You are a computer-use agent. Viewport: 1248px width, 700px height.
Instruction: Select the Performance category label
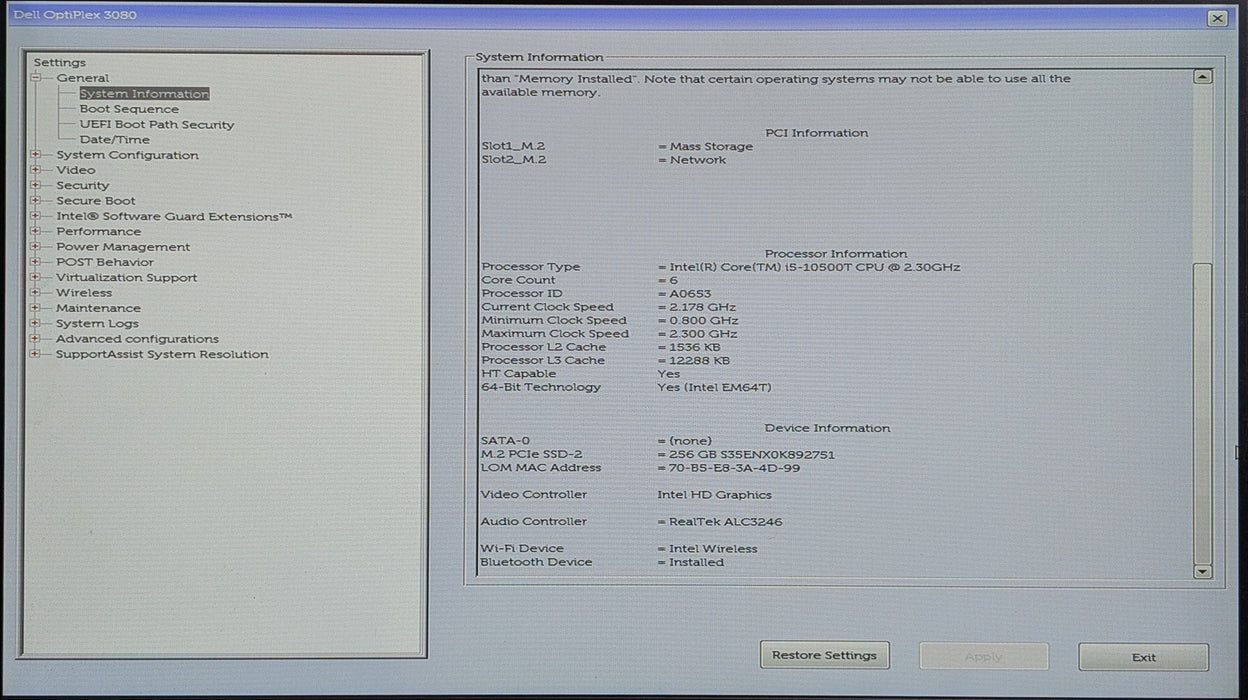click(x=99, y=231)
